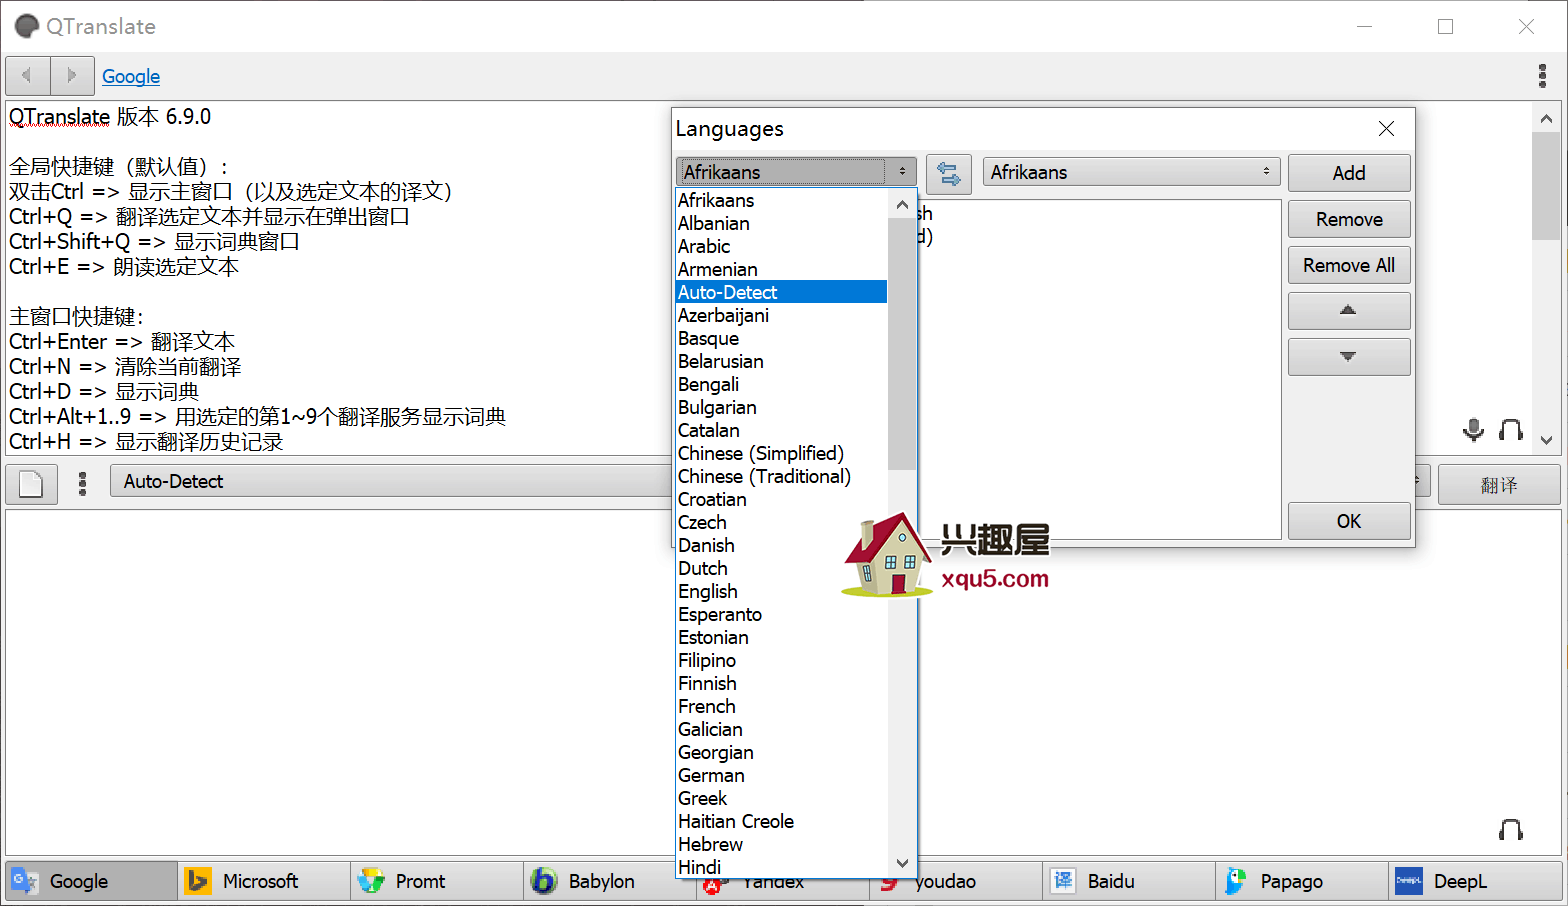This screenshot has height=906, width=1568.
Task: Go back with the left arrow
Action: pyautogui.click(x=28, y=75)
